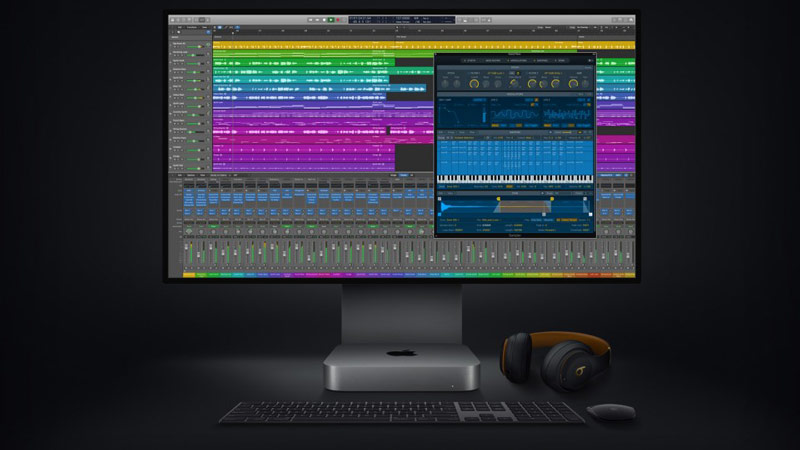Viewport: 800px width, 450px height.
Task: Click the Rewind button in transport bar
Action: coord(309,19)
